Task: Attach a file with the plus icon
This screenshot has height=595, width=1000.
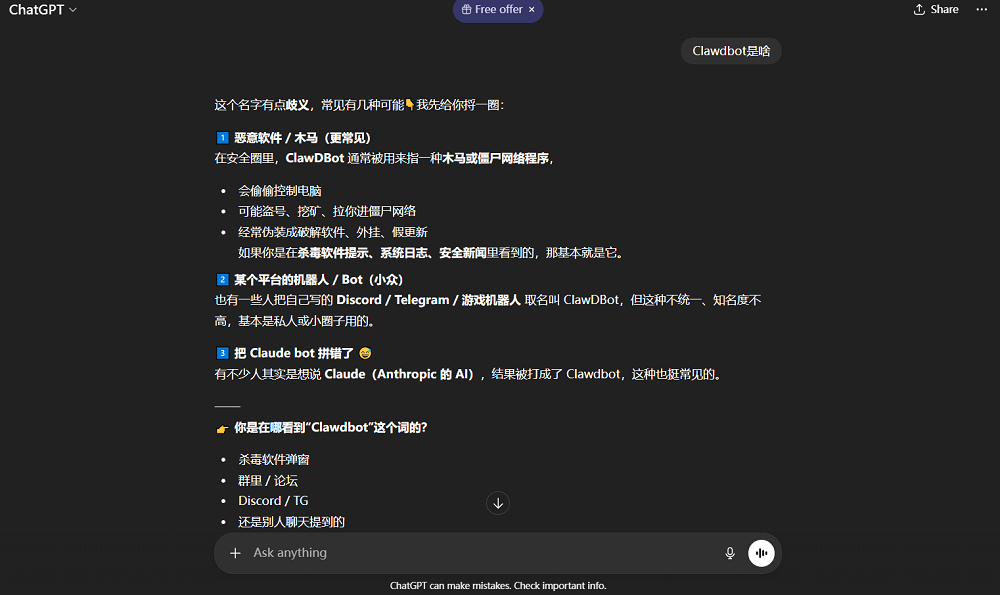Action: coord(235,552)
